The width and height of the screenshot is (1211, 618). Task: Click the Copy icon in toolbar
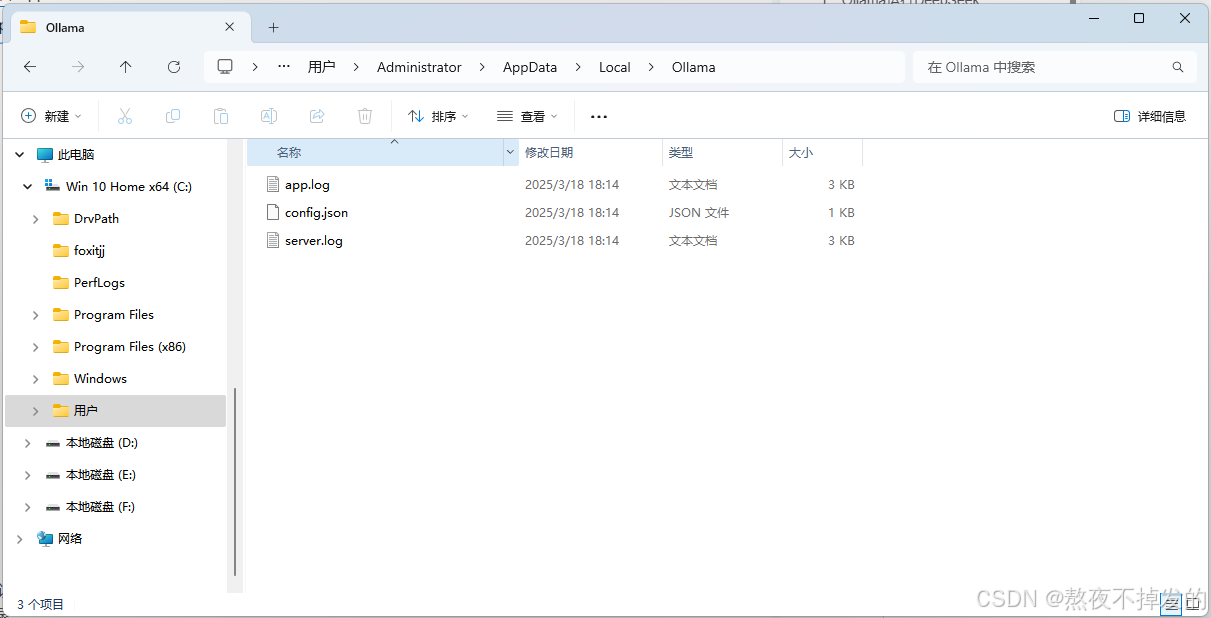pyautogui.click(x=173, y=116)
